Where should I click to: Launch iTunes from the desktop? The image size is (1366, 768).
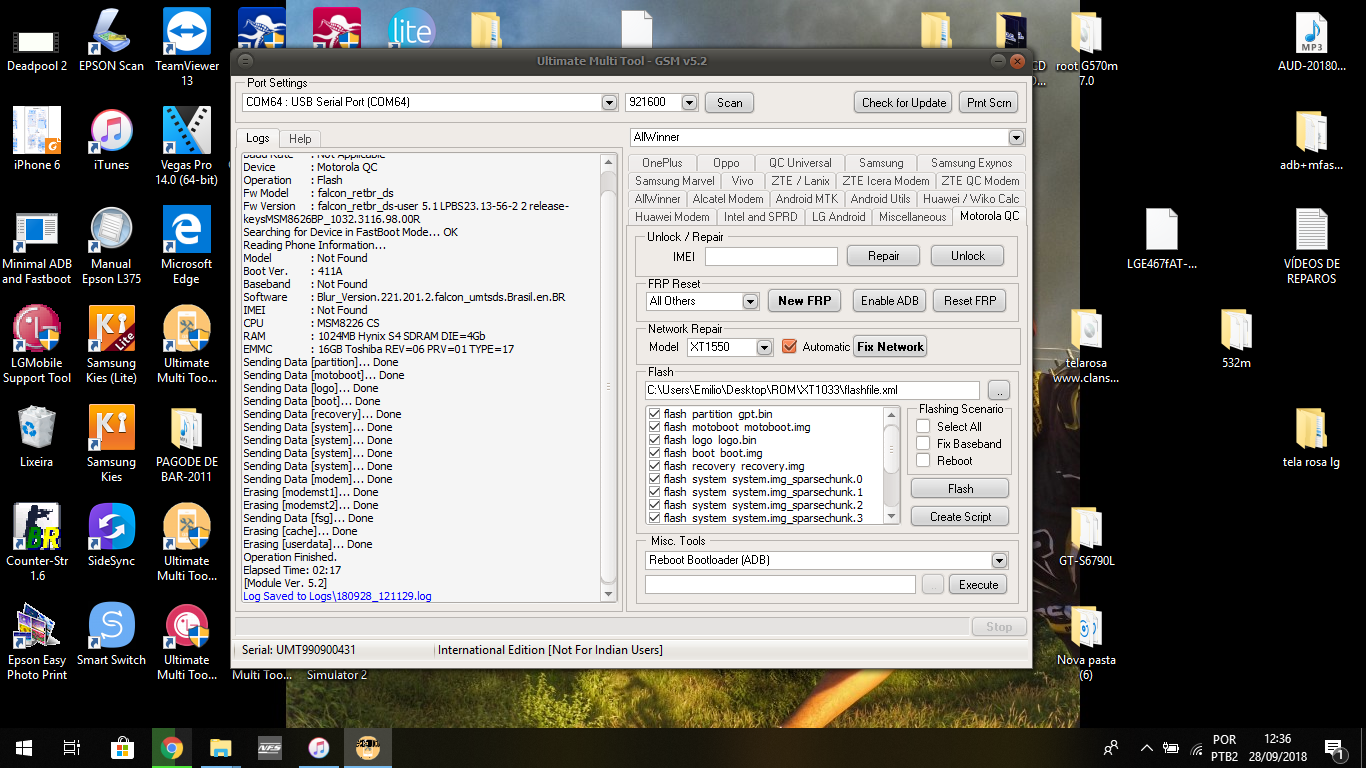click(111, 140)
